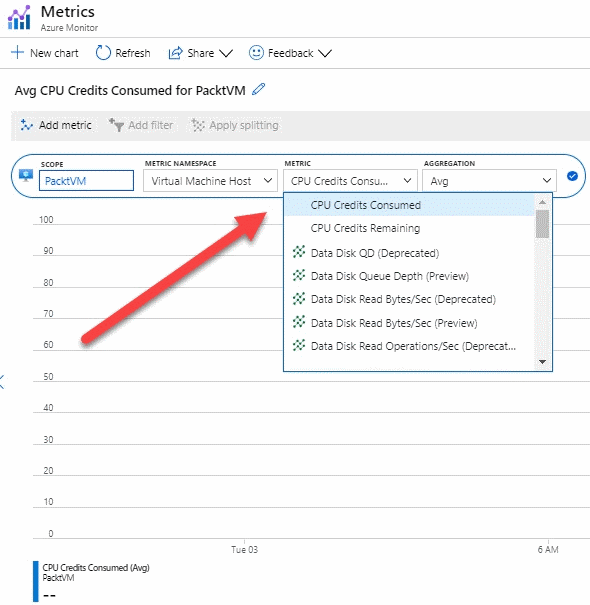Image resolution: width=590 pixels, height=605 pixels.
Task: Click the Share export icon
Action: [x=175, y=53]
